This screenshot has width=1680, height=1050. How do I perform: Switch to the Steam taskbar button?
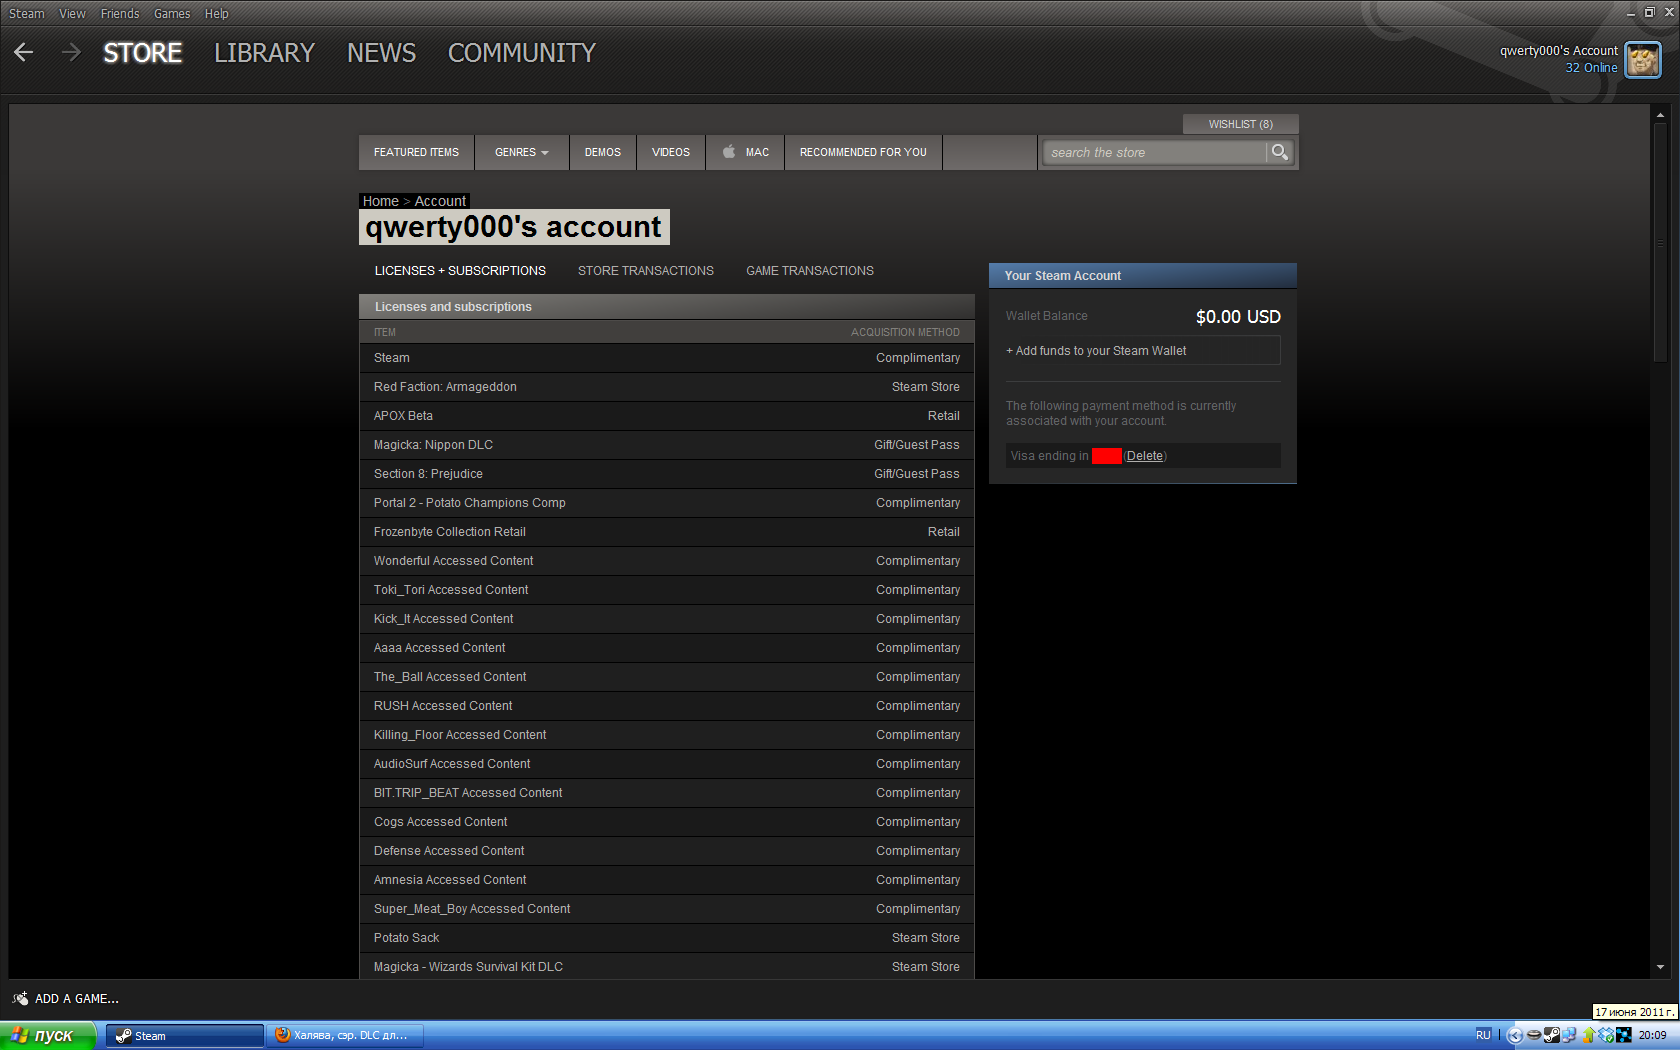point(185,1035)
